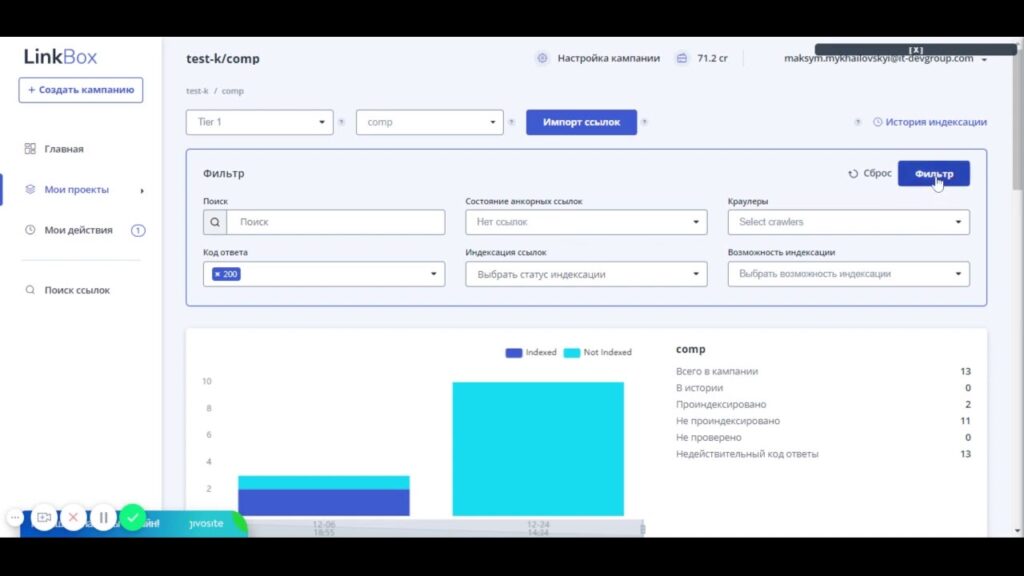Screen dimensions: 1024x576
Task: Click the Всего в кампании stat row
Action: 823,371
